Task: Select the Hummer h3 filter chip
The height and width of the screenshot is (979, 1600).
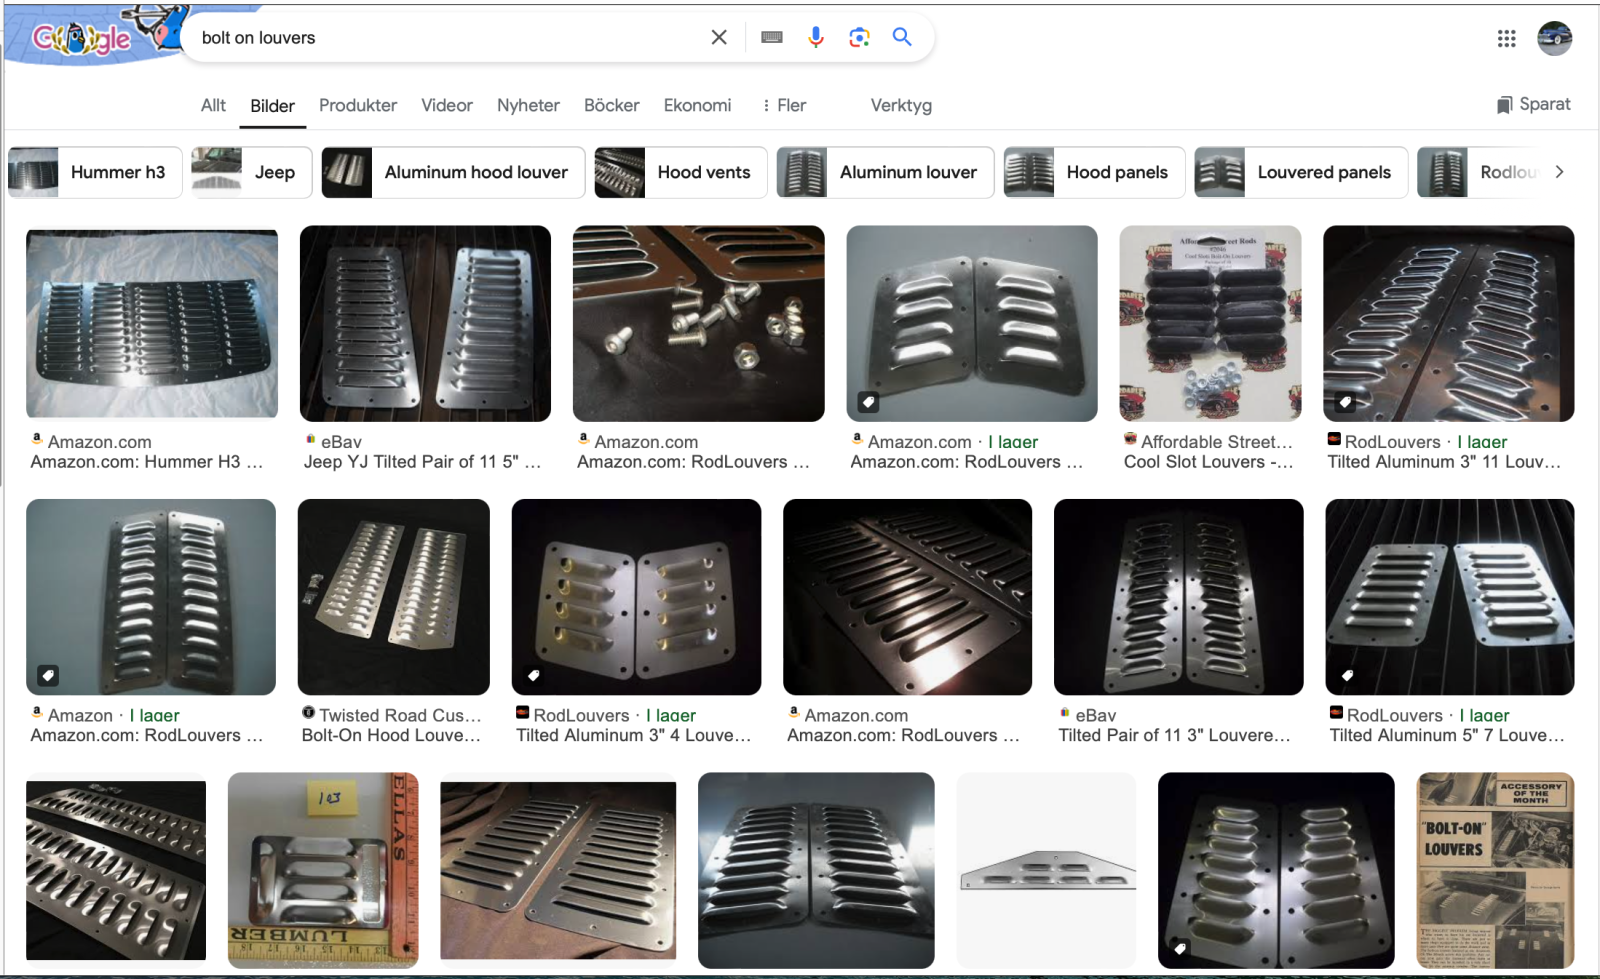Action: coord(96,172)
